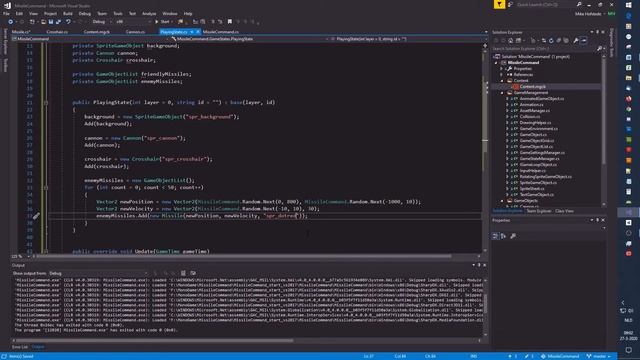This screenshot has width=640, height=360.
Task: Pin the Output panel
Action: tap(479, 265)
